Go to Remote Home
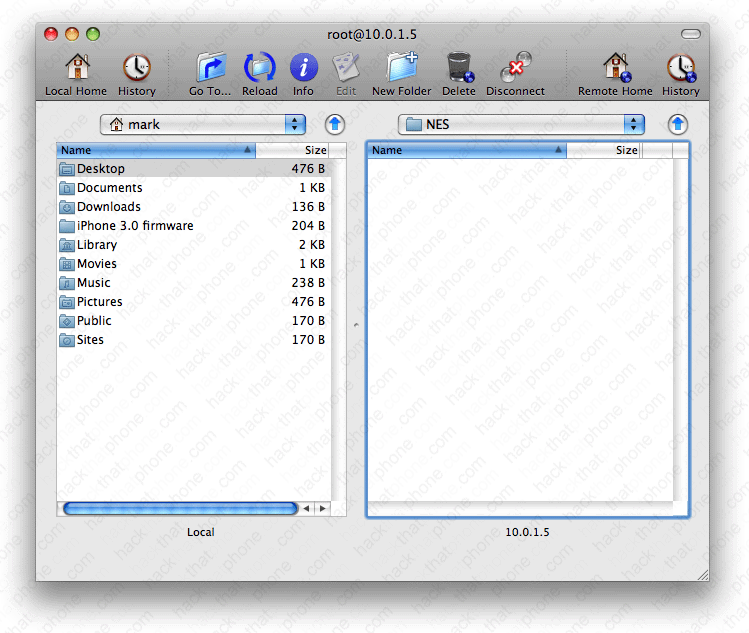Image resolution: width=749 pixels, height=633 pixels. tap(615, 68)
